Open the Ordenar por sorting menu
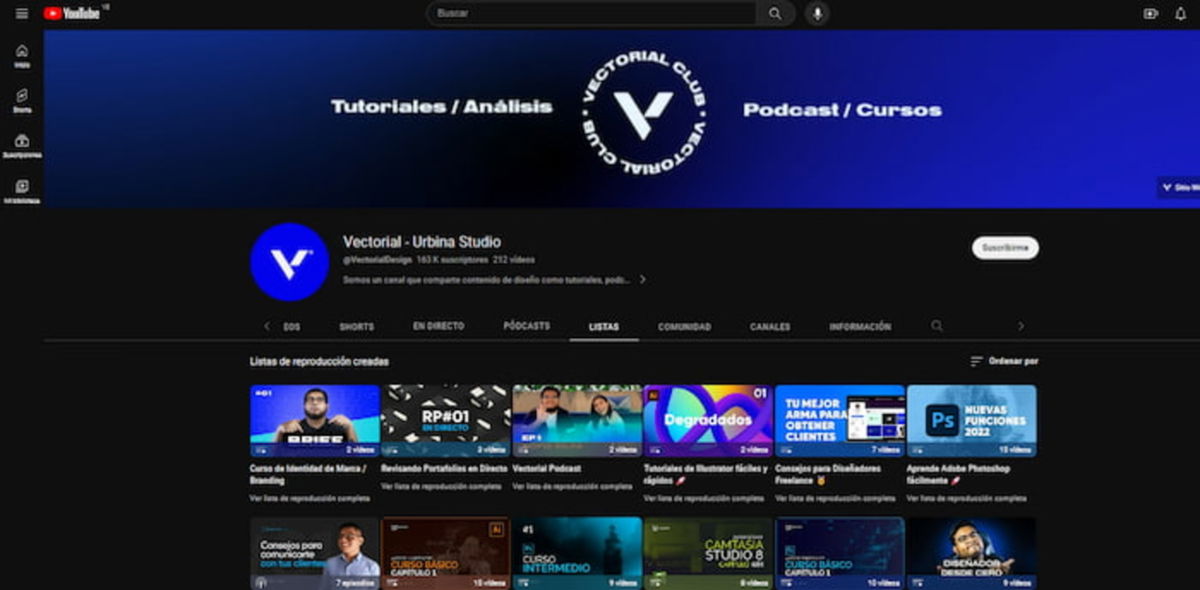Screen dimensions: 1200x590 [1001, 361]
